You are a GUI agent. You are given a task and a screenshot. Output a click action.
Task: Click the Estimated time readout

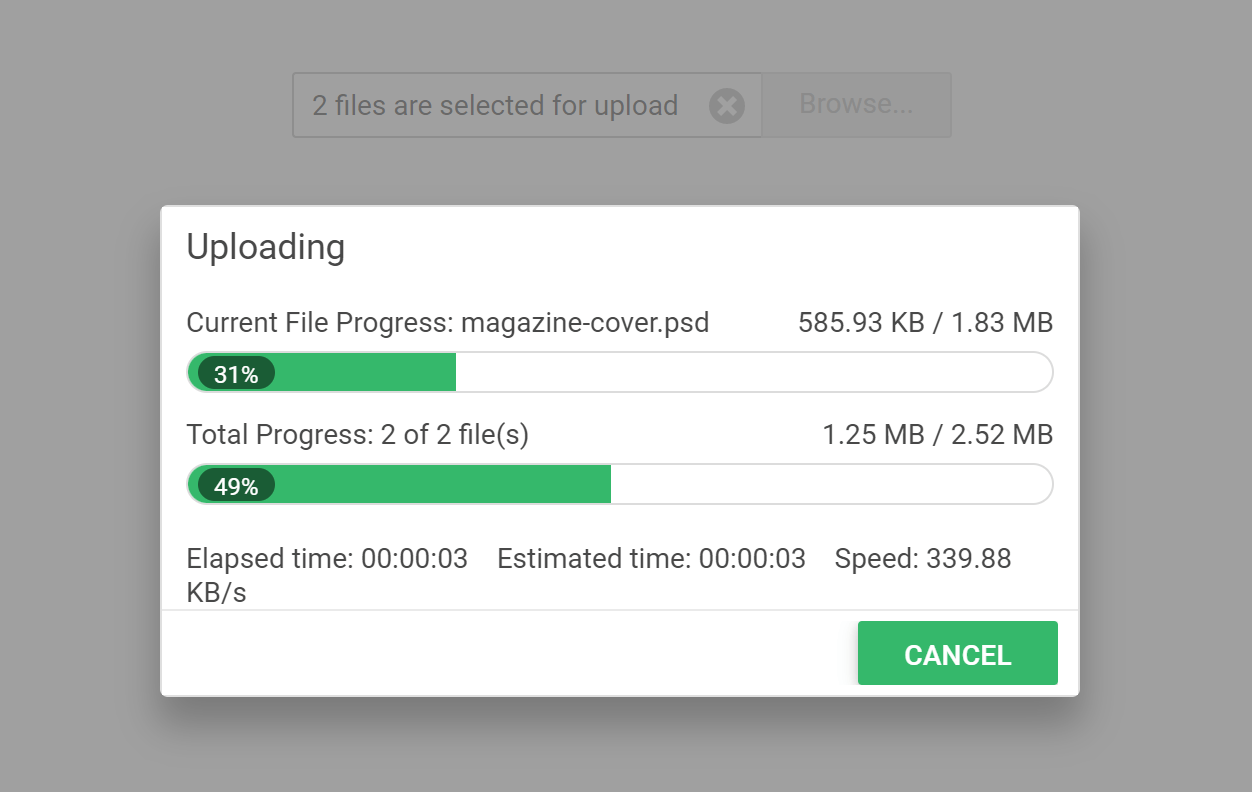[651, 559]
